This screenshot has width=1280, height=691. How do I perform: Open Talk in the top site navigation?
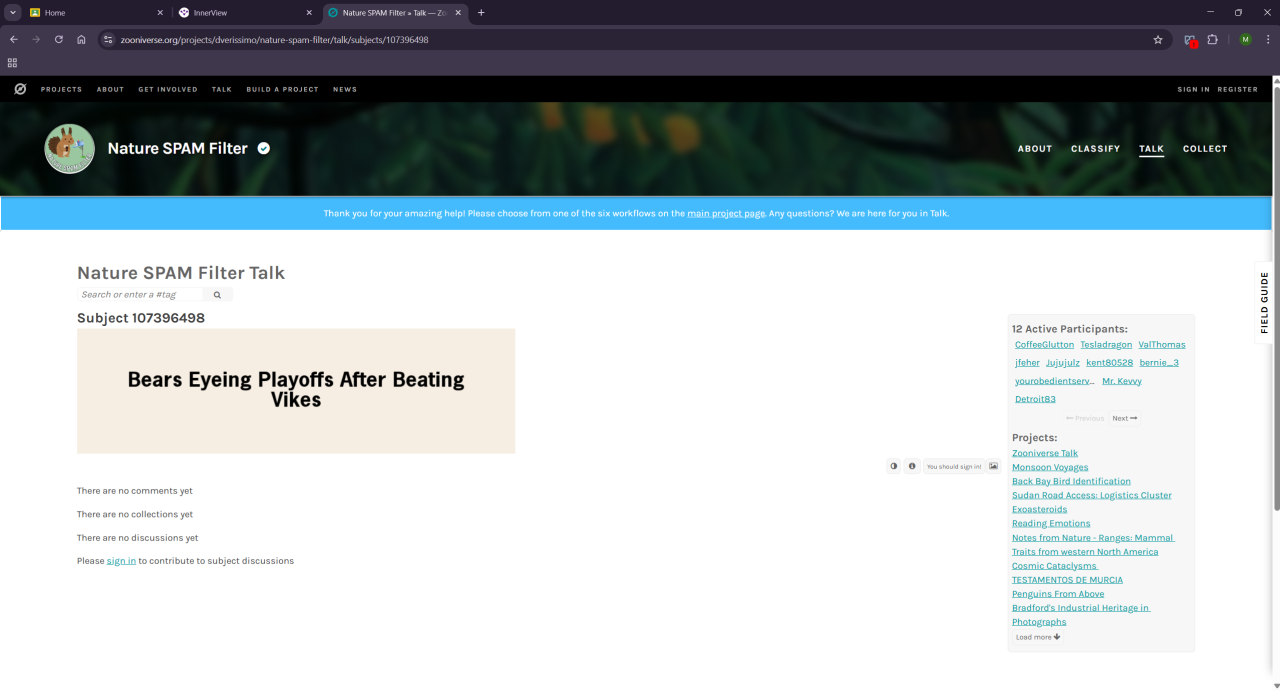(x=222, y=89)
